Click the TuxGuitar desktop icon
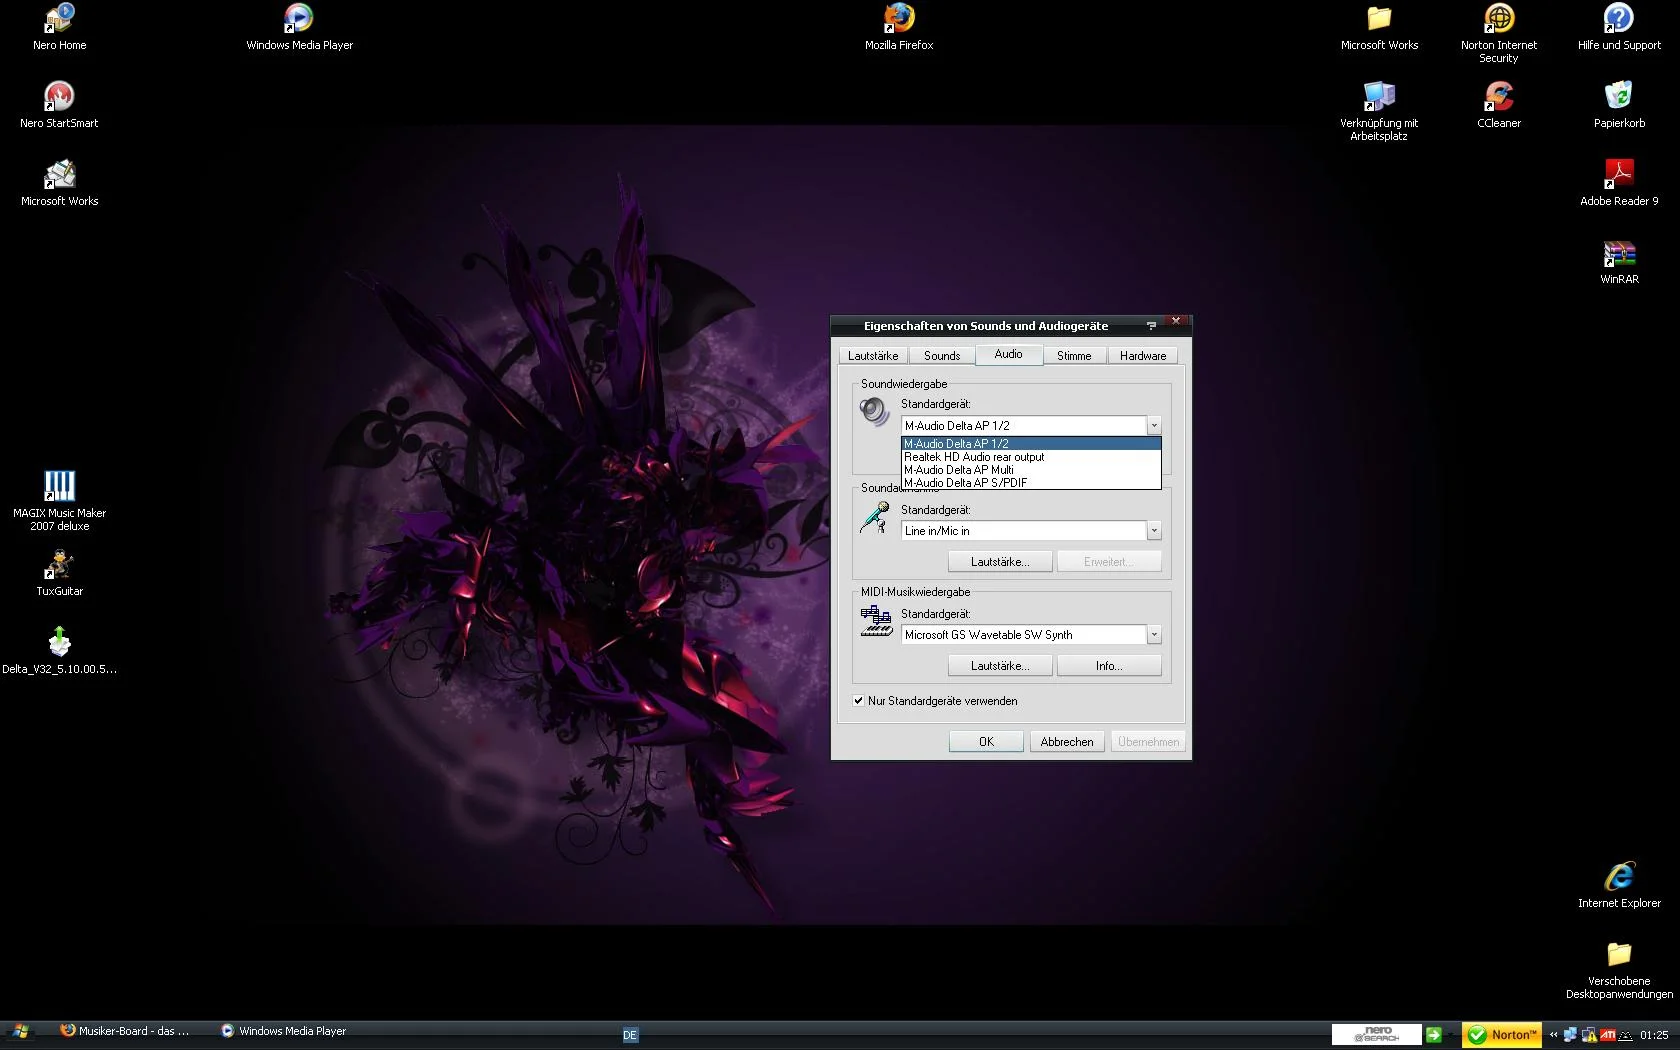This screenshot has height=1050, width=1680. pos(59,565)
